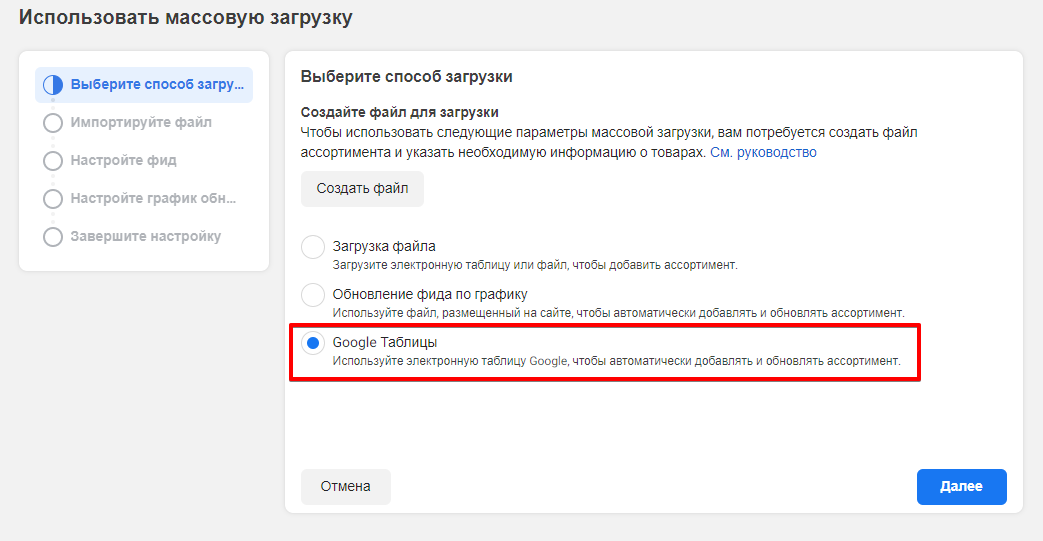Open the 'Выберите способ загру…' step label

[156, 84]
